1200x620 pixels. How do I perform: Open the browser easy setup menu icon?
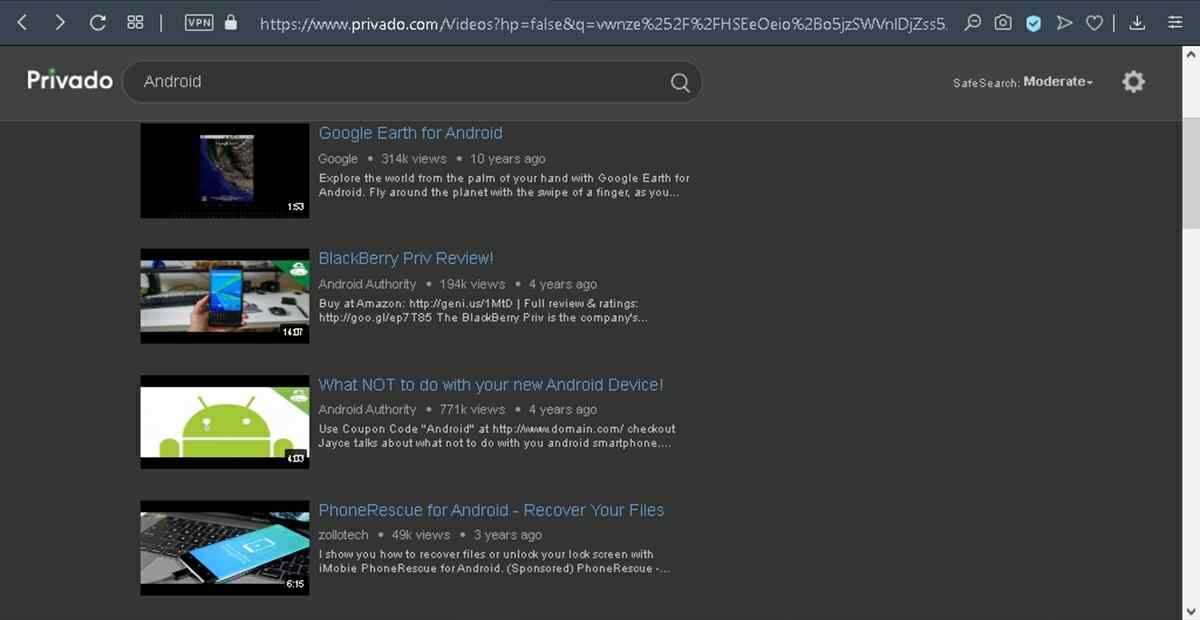pyautogui.click(x=1176, y=22)
